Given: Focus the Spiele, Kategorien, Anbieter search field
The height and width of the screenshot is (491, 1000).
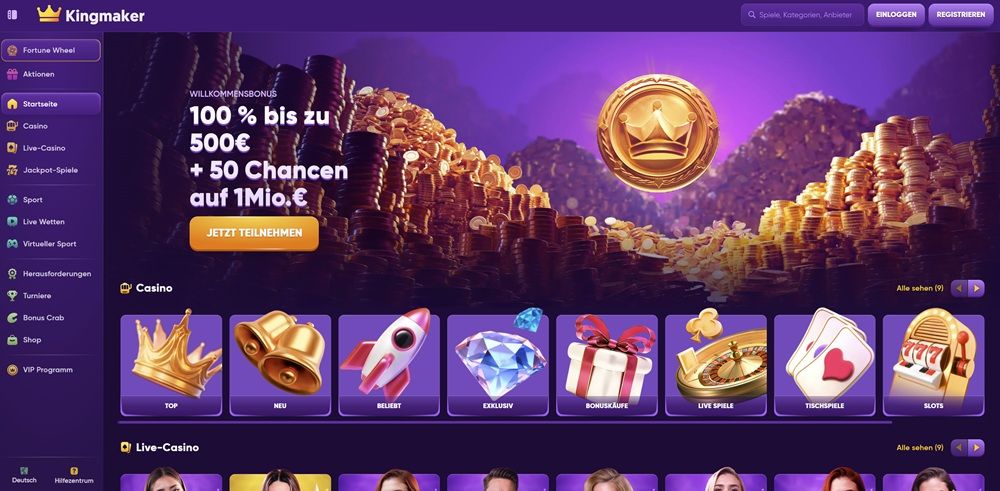Looking at the screenshot, I should [x=802, y=15].
